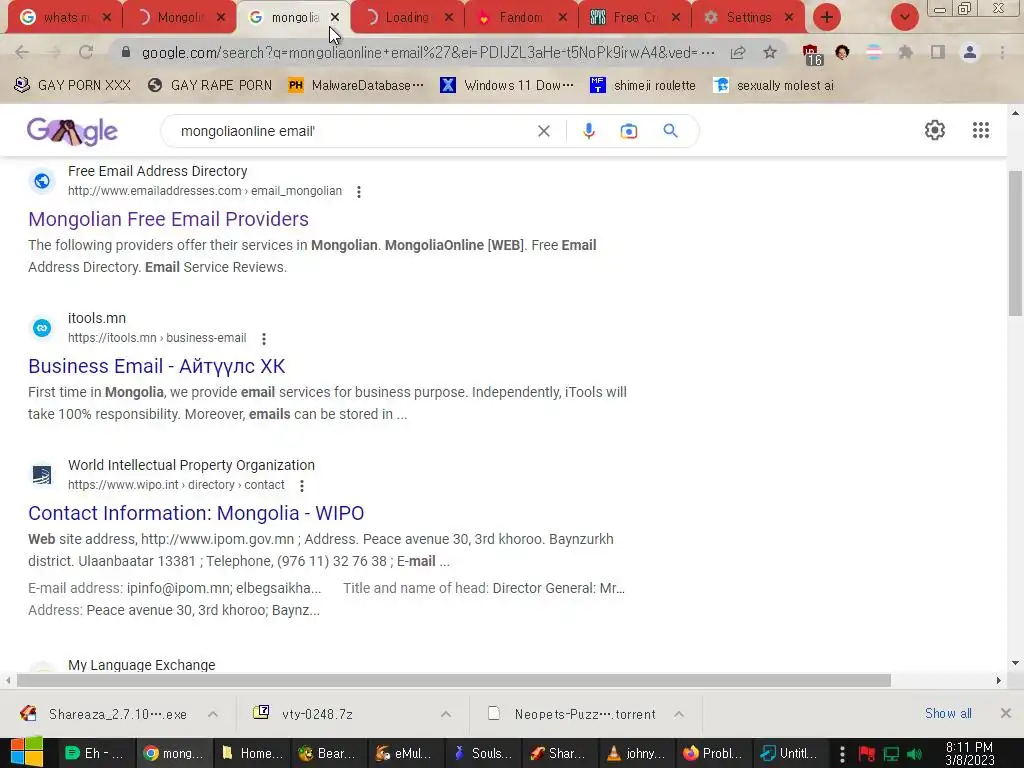The image size is (1024, 768).
Task: Open the extensions puzzle piece menu
Action: (x=905, y=52)
